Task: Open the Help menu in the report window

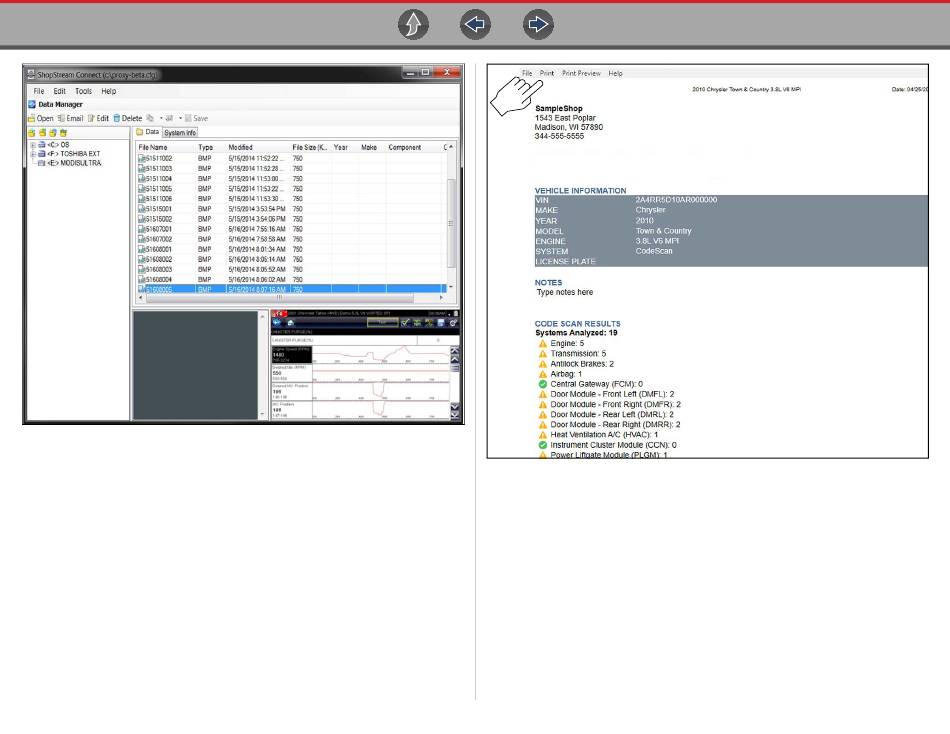Action: (x=616, y=73)
